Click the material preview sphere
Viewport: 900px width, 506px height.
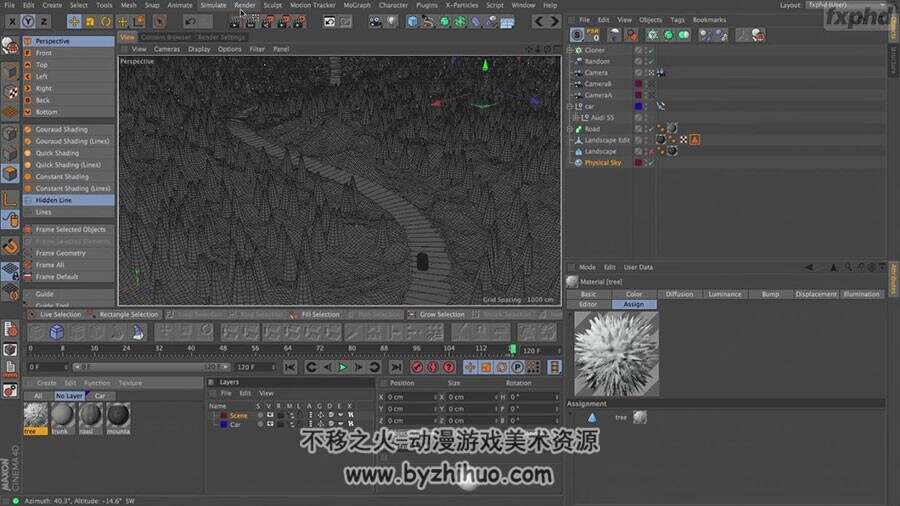pyautogui.click(x=616, y=354)
